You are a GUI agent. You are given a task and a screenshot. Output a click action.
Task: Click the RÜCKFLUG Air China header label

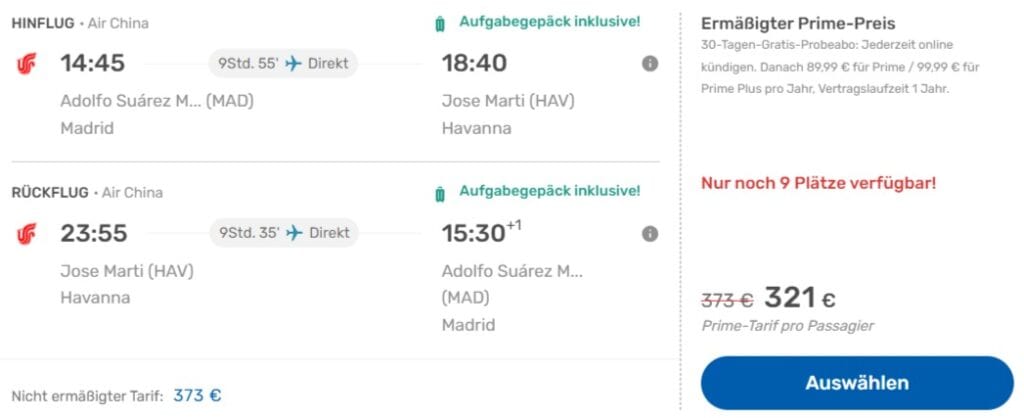coord(87,192)
